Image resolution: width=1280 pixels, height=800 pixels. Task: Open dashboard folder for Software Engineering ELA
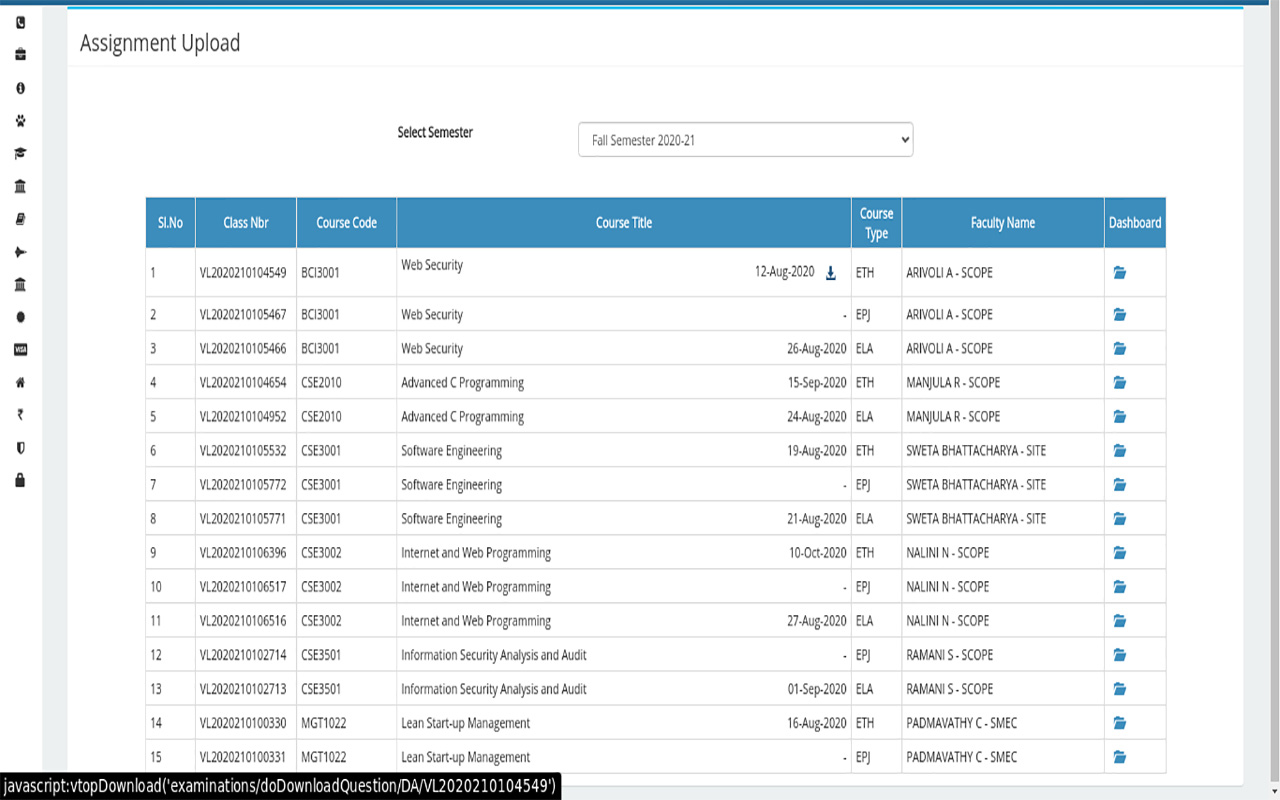(1120, 518)
